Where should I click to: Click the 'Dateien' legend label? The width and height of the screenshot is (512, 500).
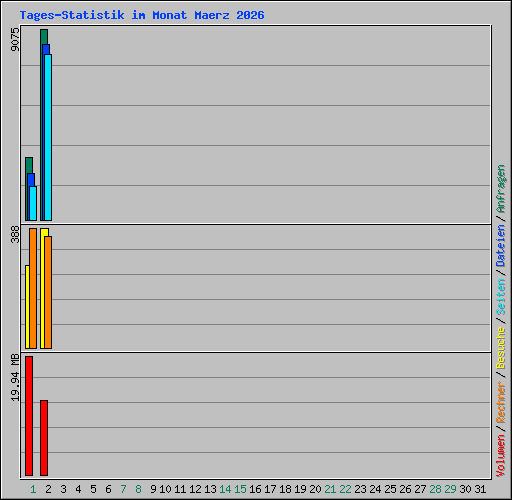pos(501,246)
